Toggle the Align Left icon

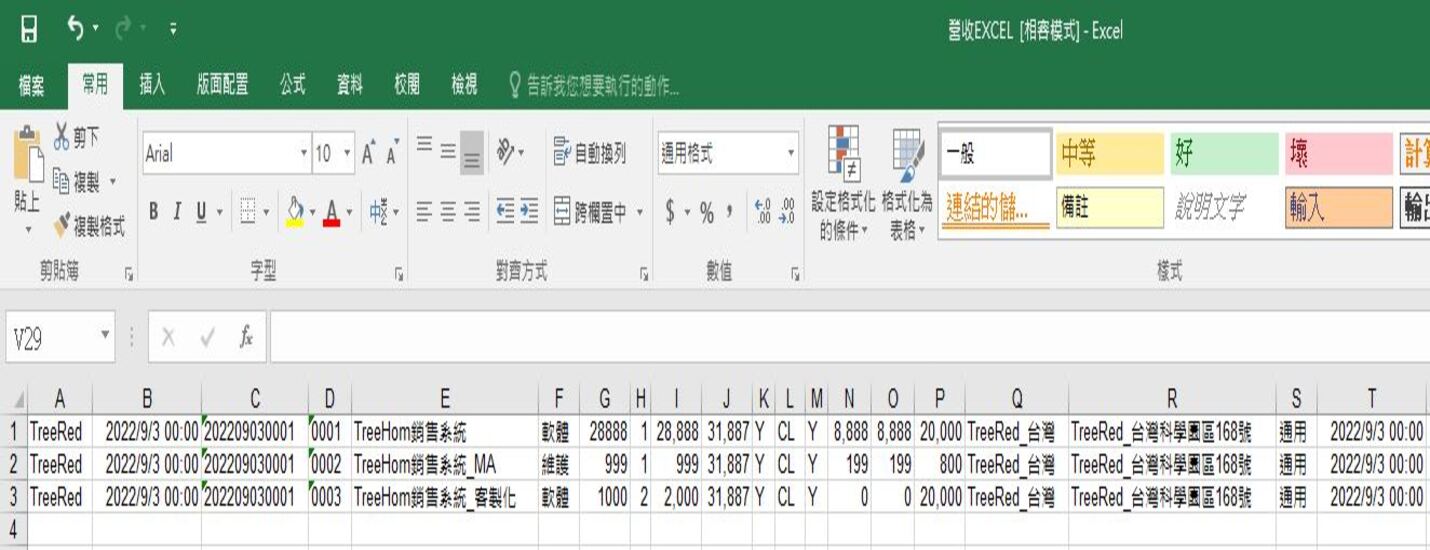[424, 211]
